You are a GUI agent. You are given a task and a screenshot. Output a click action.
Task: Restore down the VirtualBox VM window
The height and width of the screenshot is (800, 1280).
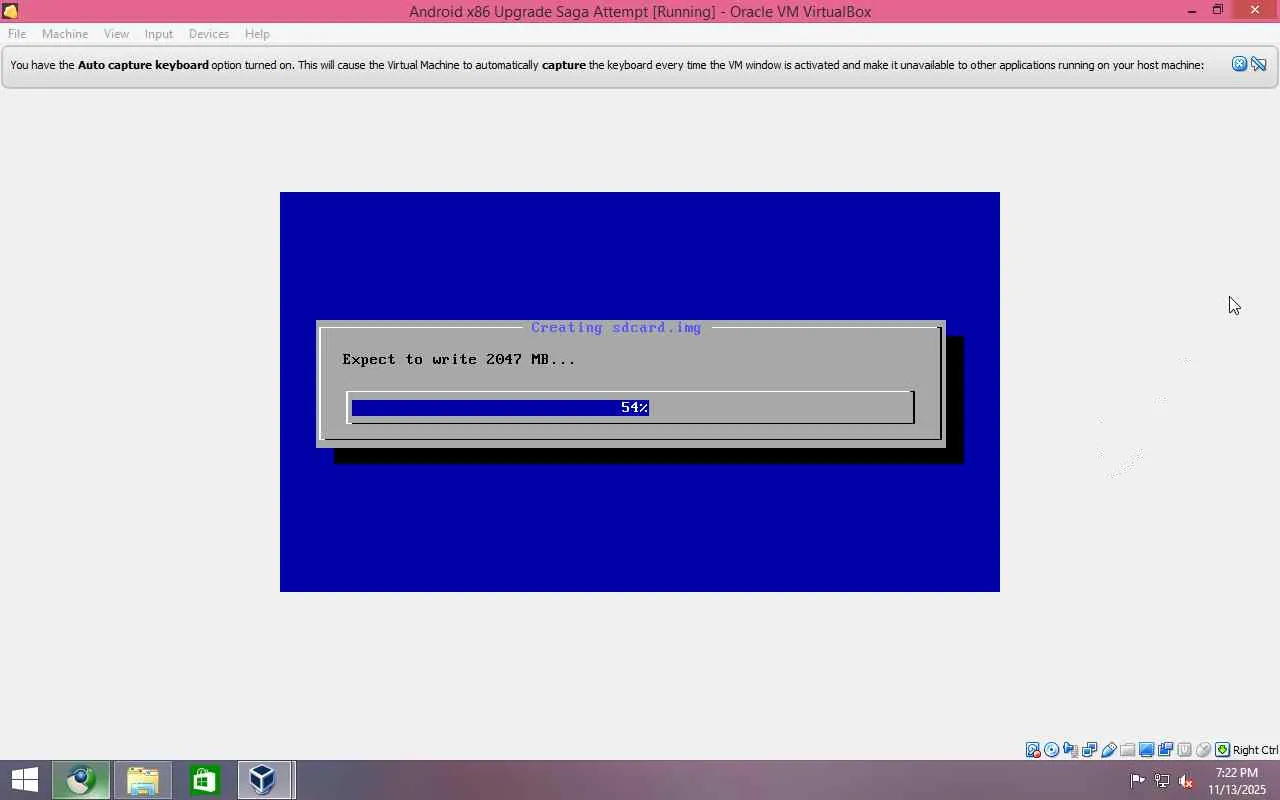[1218, 11]
